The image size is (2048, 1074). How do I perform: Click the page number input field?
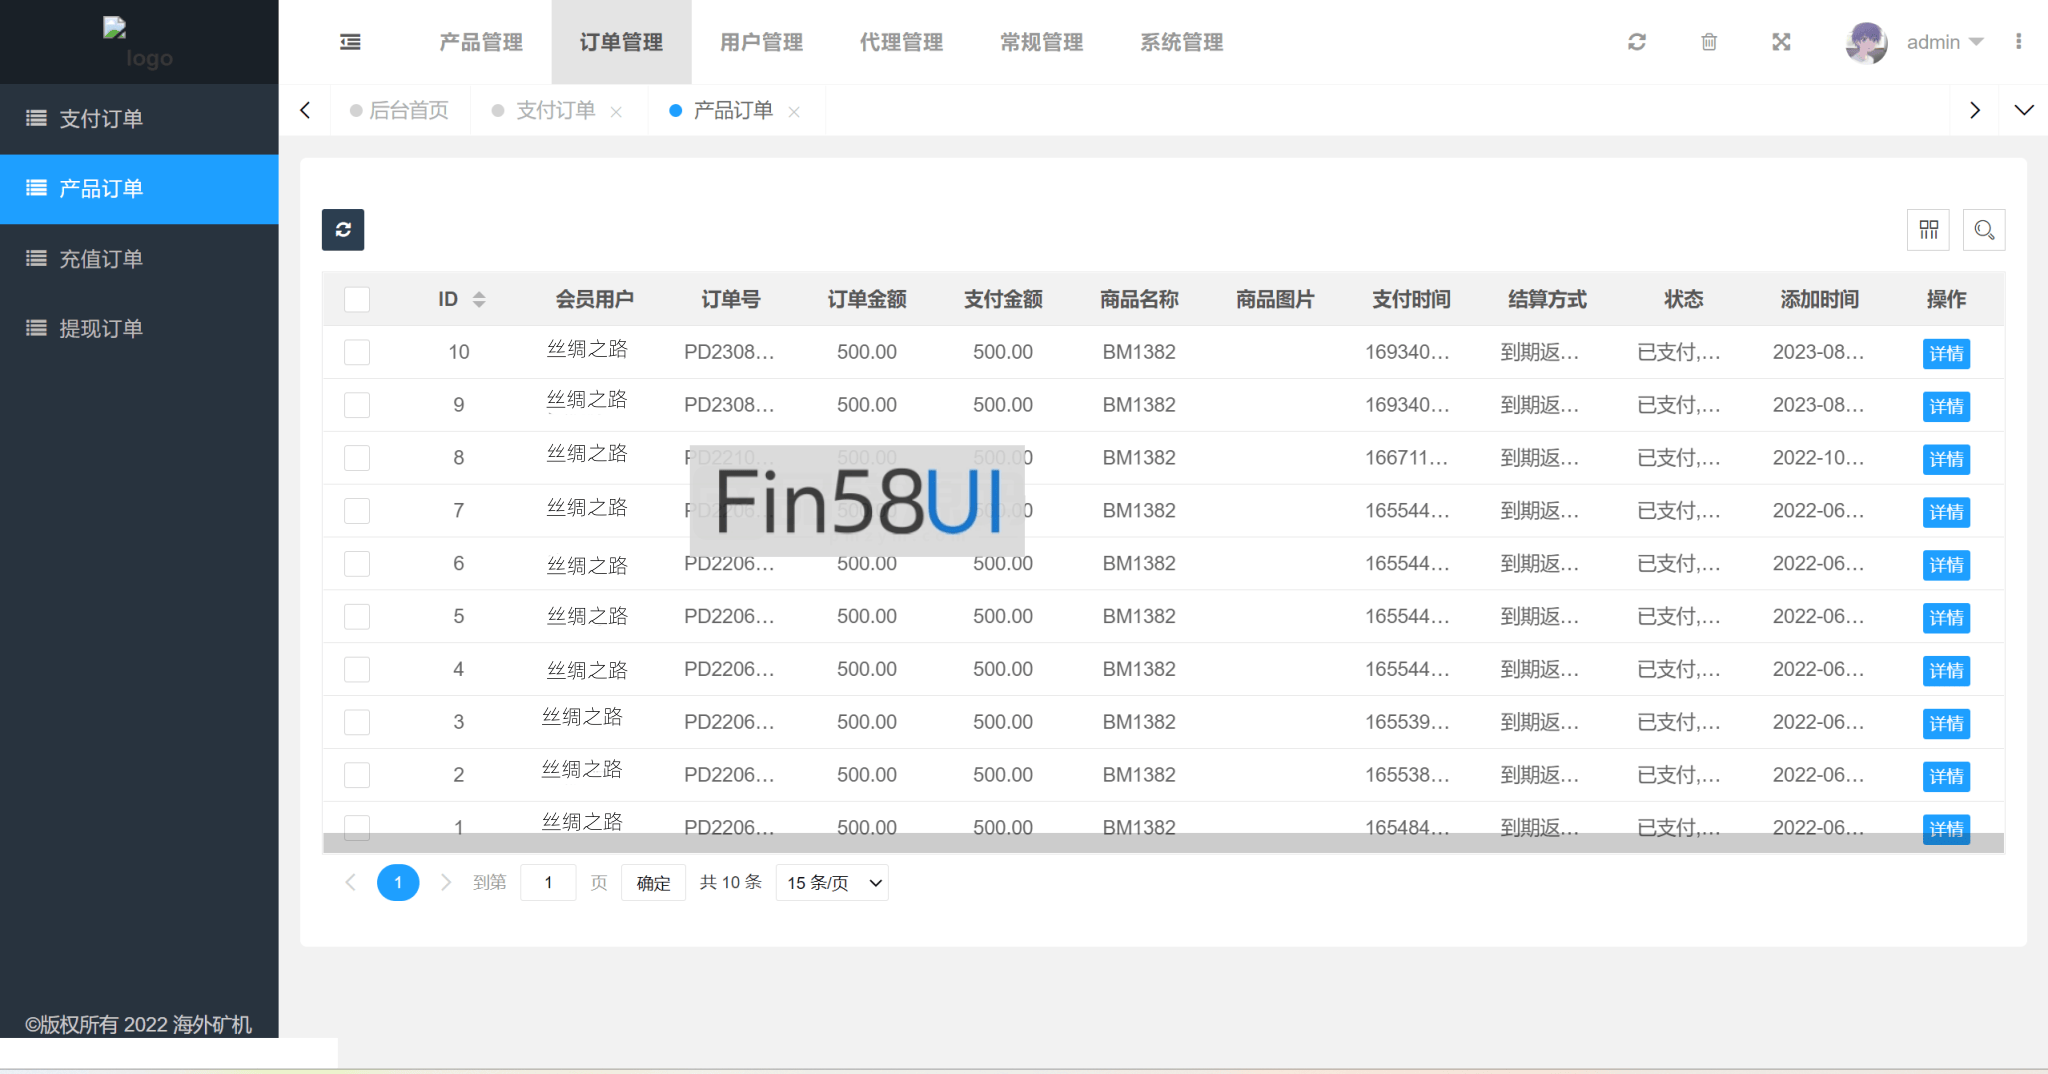pos(547,882)
